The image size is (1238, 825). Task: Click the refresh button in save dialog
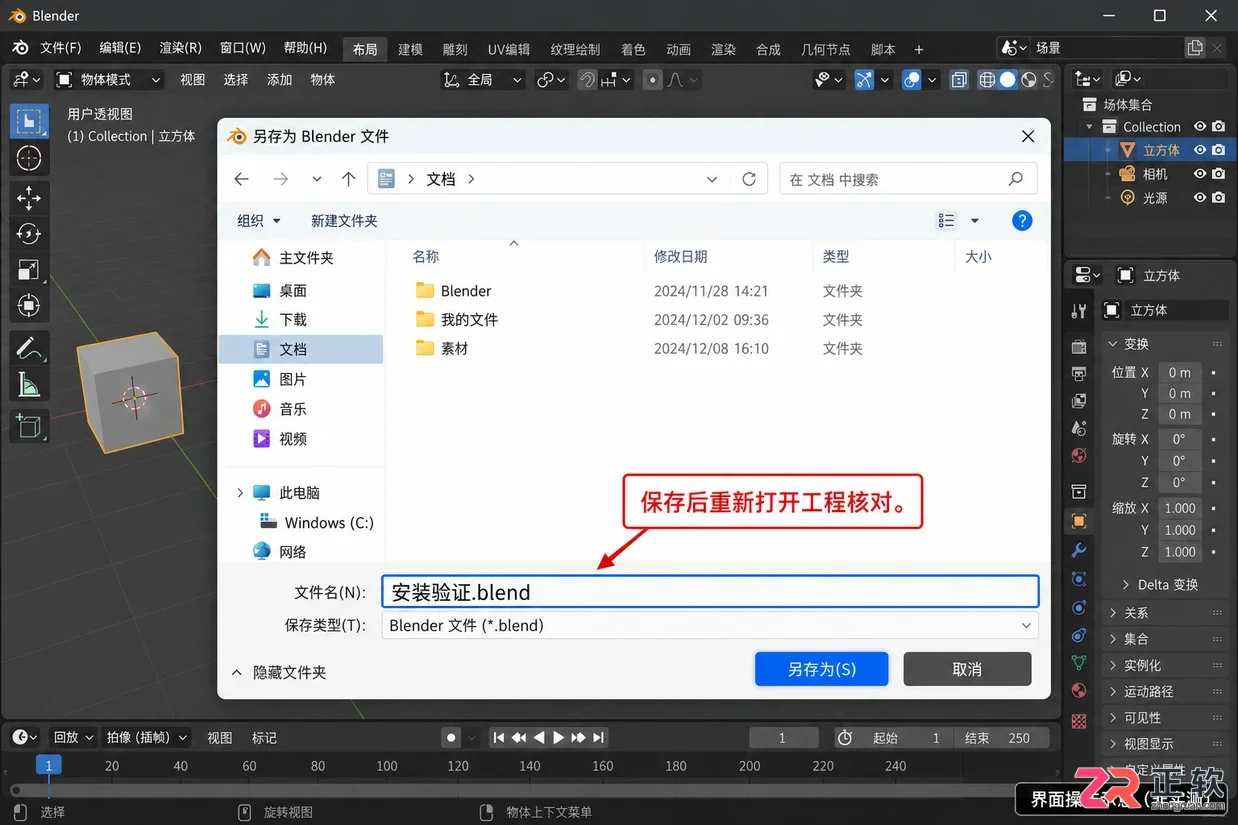pos(748,179)
